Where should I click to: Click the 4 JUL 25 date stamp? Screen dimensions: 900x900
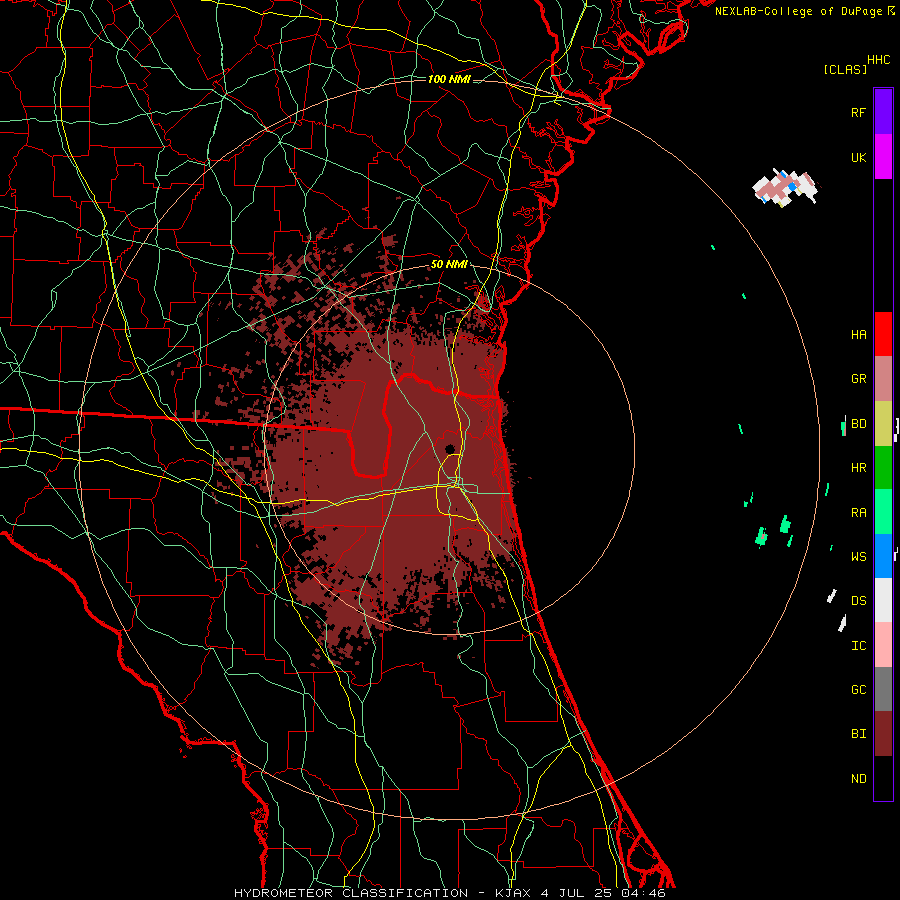point(577,893)
